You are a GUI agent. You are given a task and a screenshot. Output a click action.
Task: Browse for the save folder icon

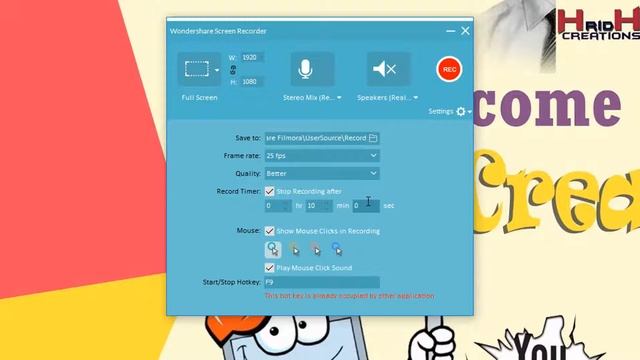[x=373, y=138]
